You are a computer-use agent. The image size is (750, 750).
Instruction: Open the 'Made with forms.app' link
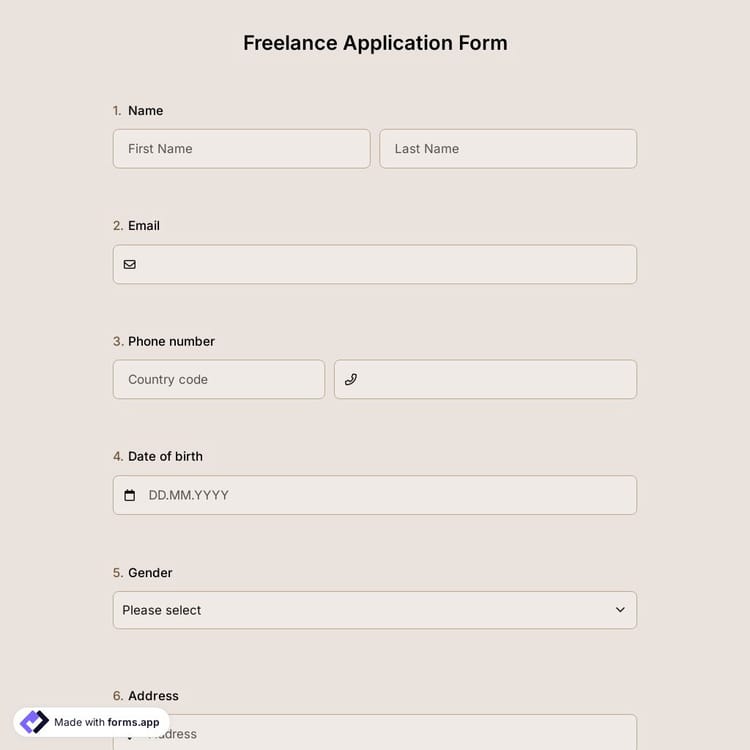click(x=106, y=722)
